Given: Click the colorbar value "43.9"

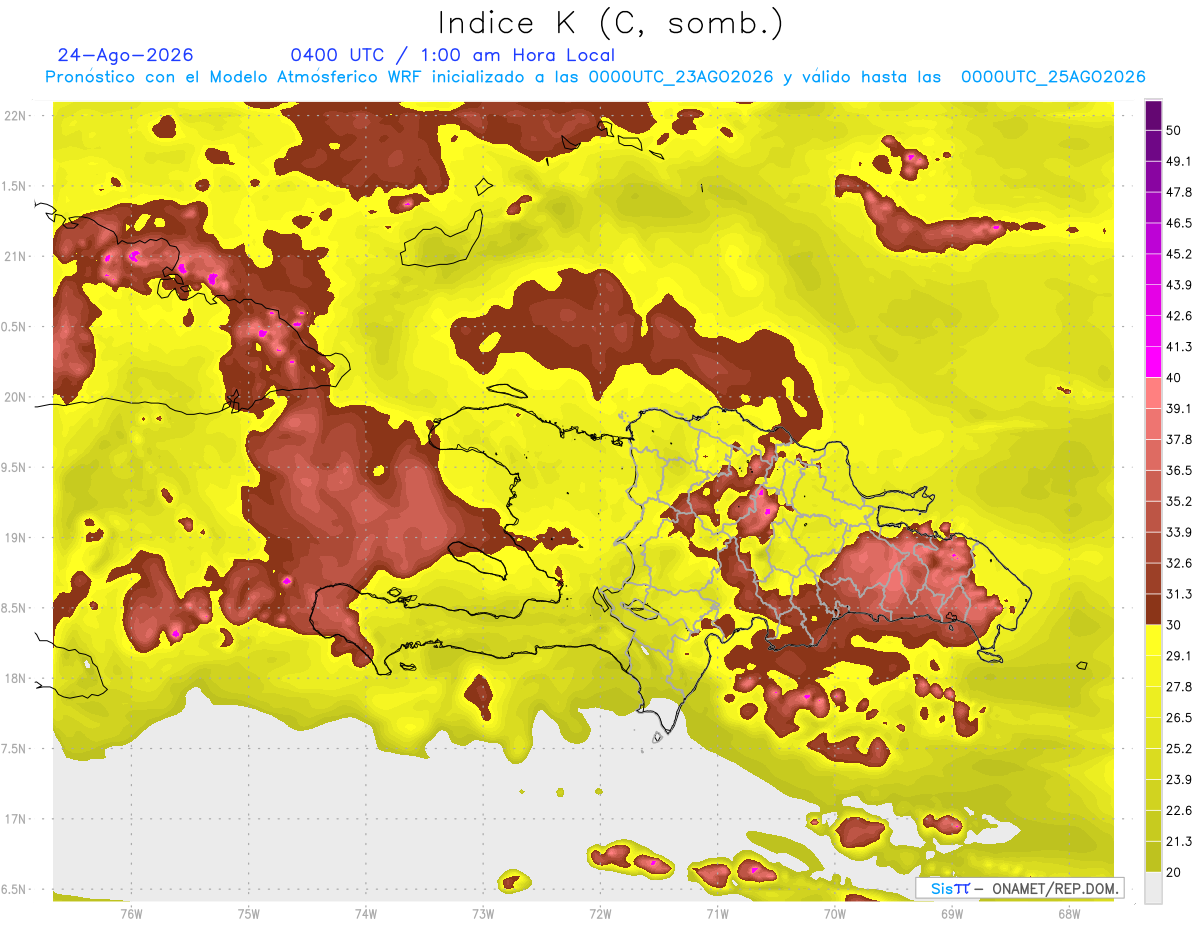Looking at the screenshot, I should (x=1179, y=285).
